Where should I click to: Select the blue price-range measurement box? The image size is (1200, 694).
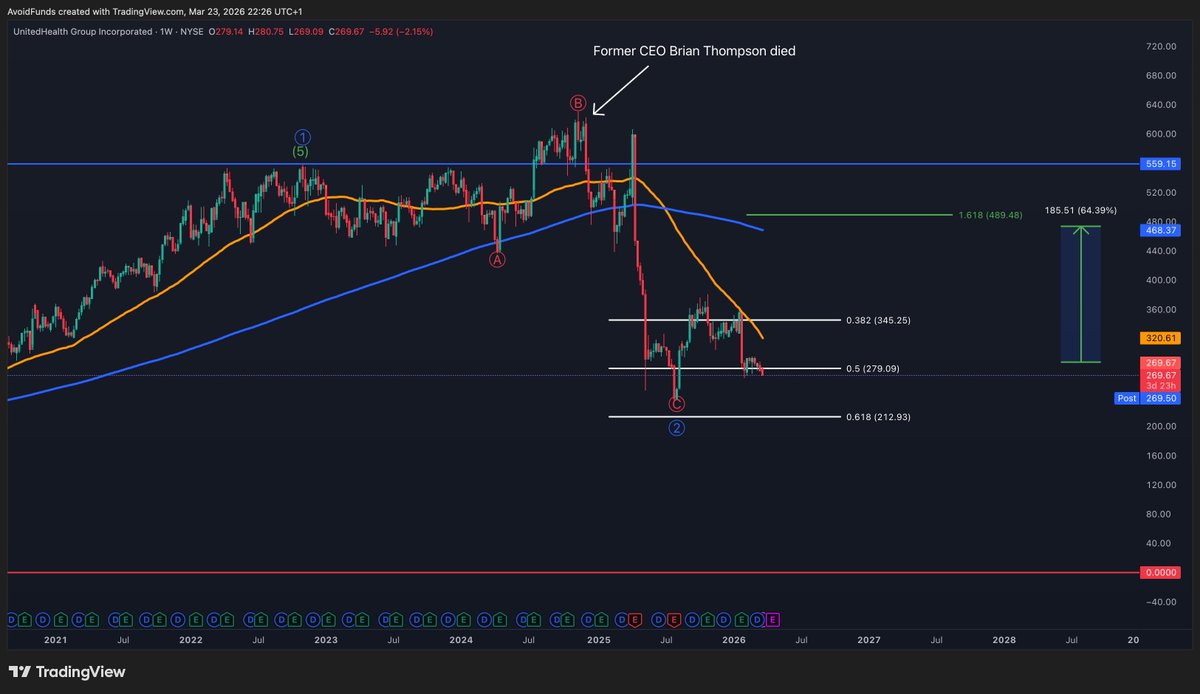tap(1081, 294)
